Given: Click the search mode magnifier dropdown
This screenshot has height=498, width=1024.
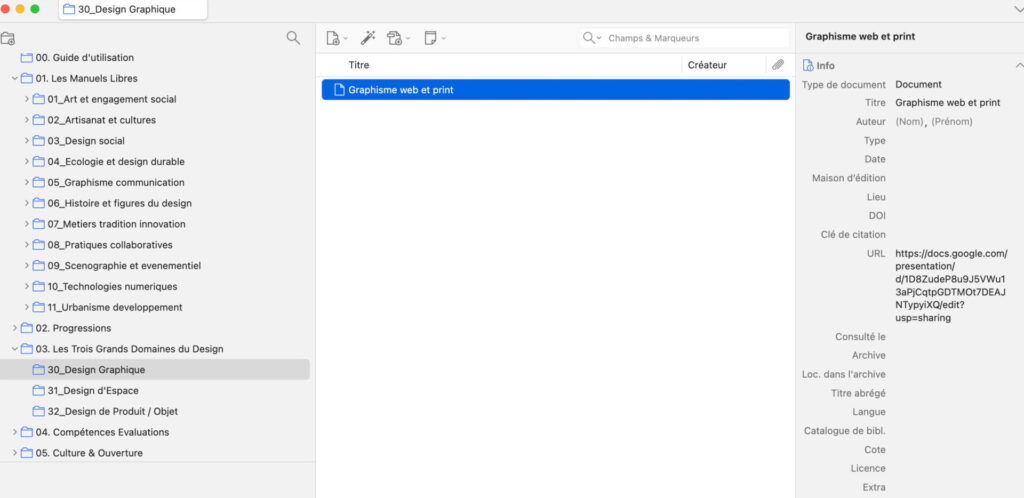Looking at the screenshot, I should 592,38.
